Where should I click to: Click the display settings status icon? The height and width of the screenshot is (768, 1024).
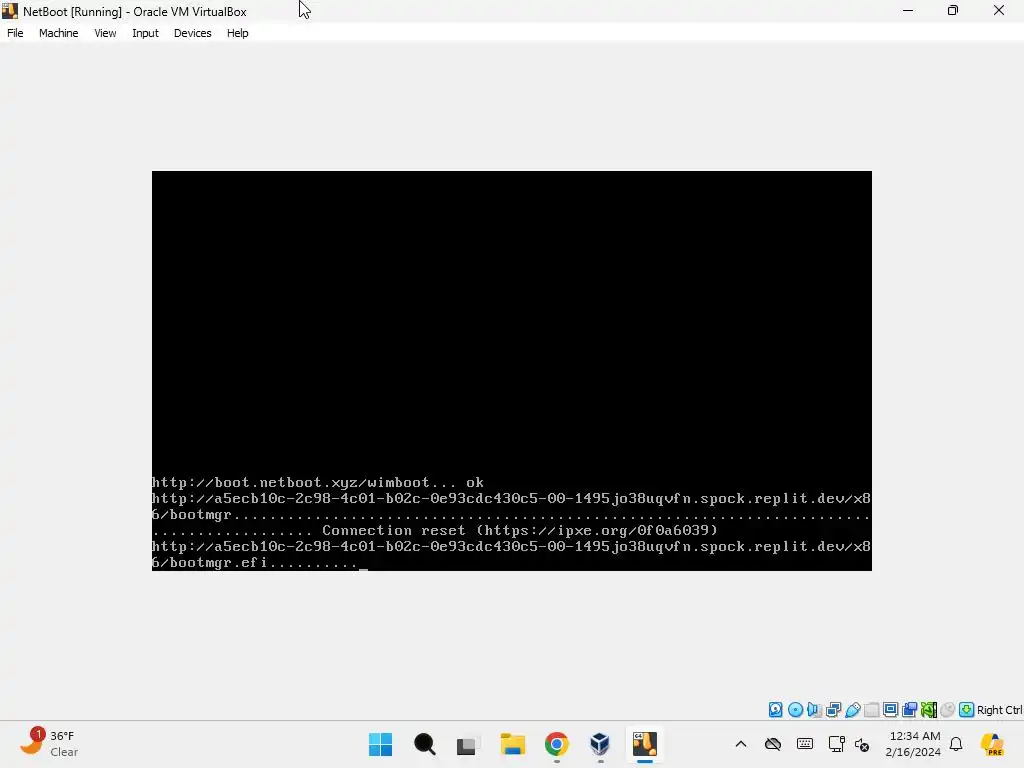890,710
